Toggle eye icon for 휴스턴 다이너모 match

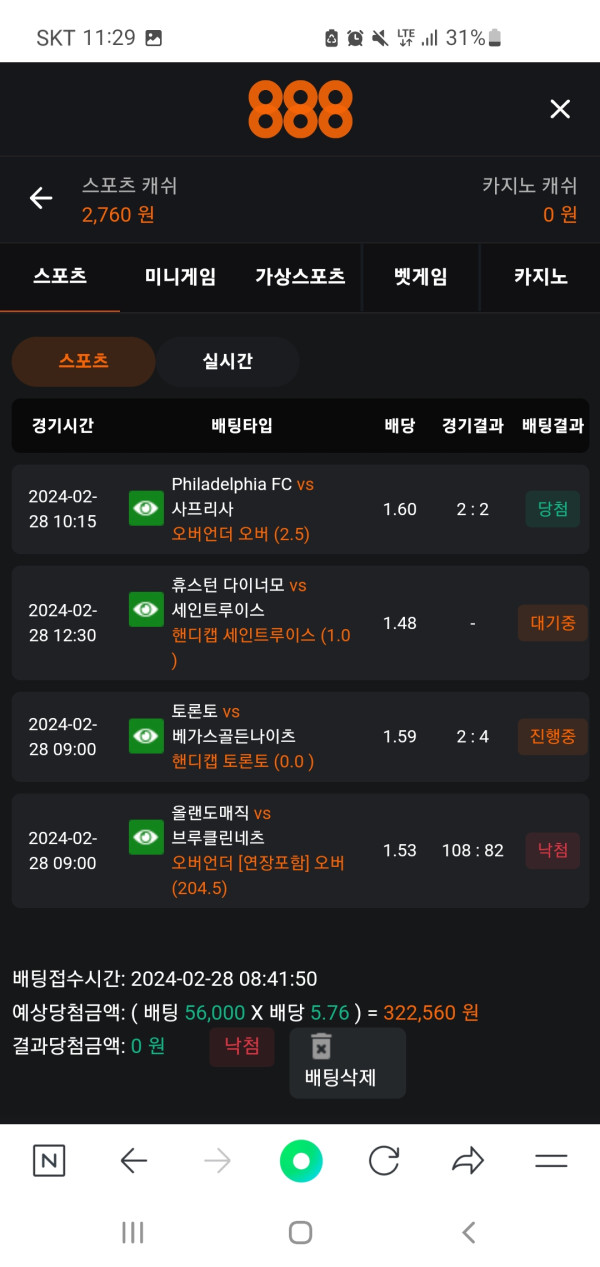click(x=146, y=609)
